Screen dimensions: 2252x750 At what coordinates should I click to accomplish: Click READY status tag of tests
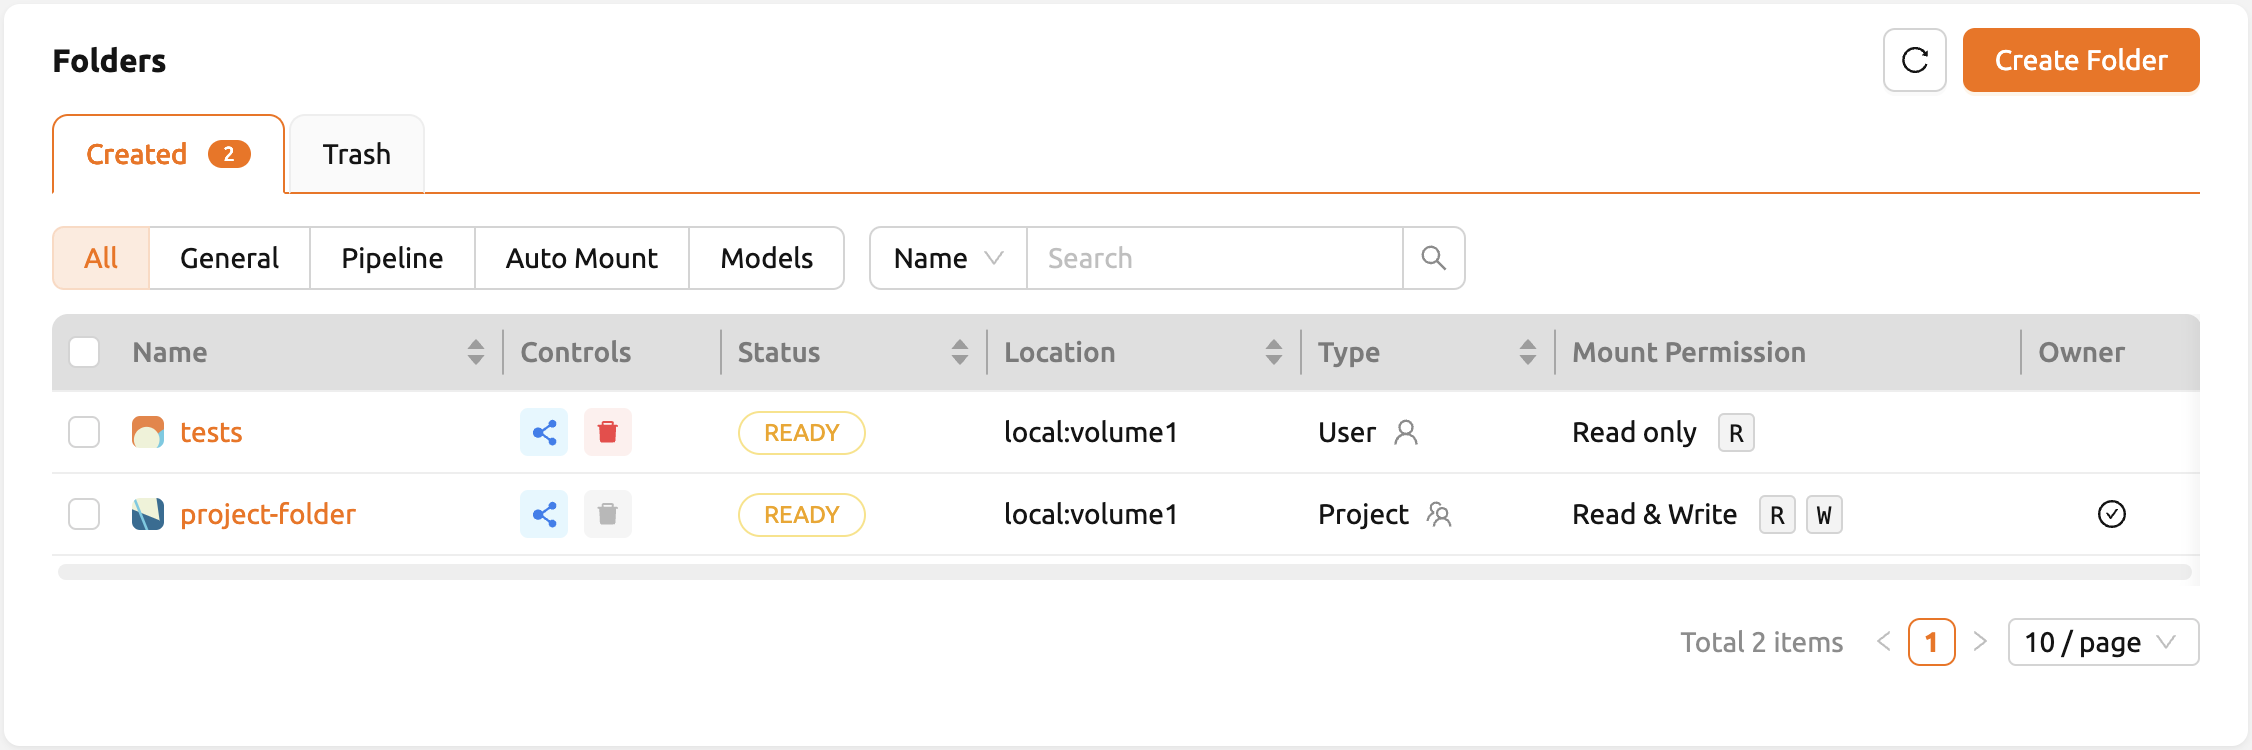pyautogui.click(x=801, y=432)
